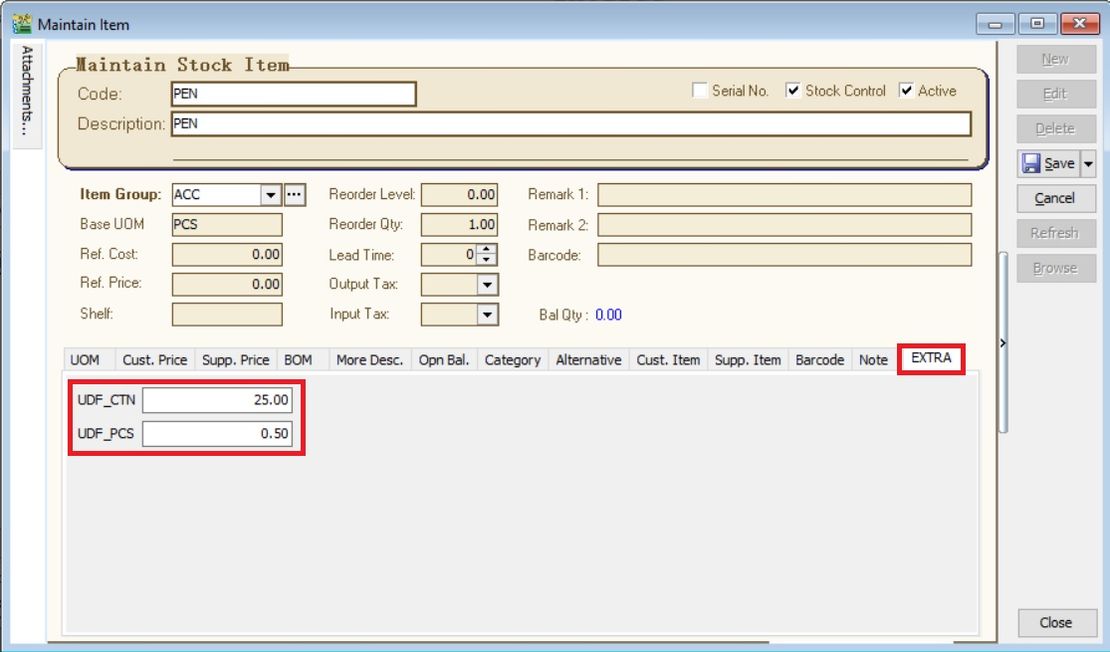1110x652 pixels.
Task: Open the Output Tax dropdown
Action: coord(487,285)
